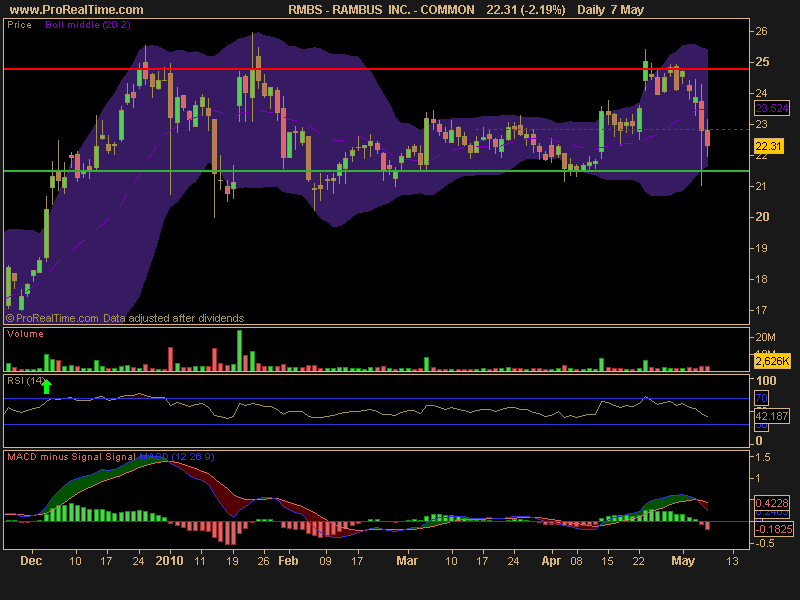The width and height of the screenshot is (800, 600).
Task: Click the Feb date label on the time axis
Action: coord(288,561)
